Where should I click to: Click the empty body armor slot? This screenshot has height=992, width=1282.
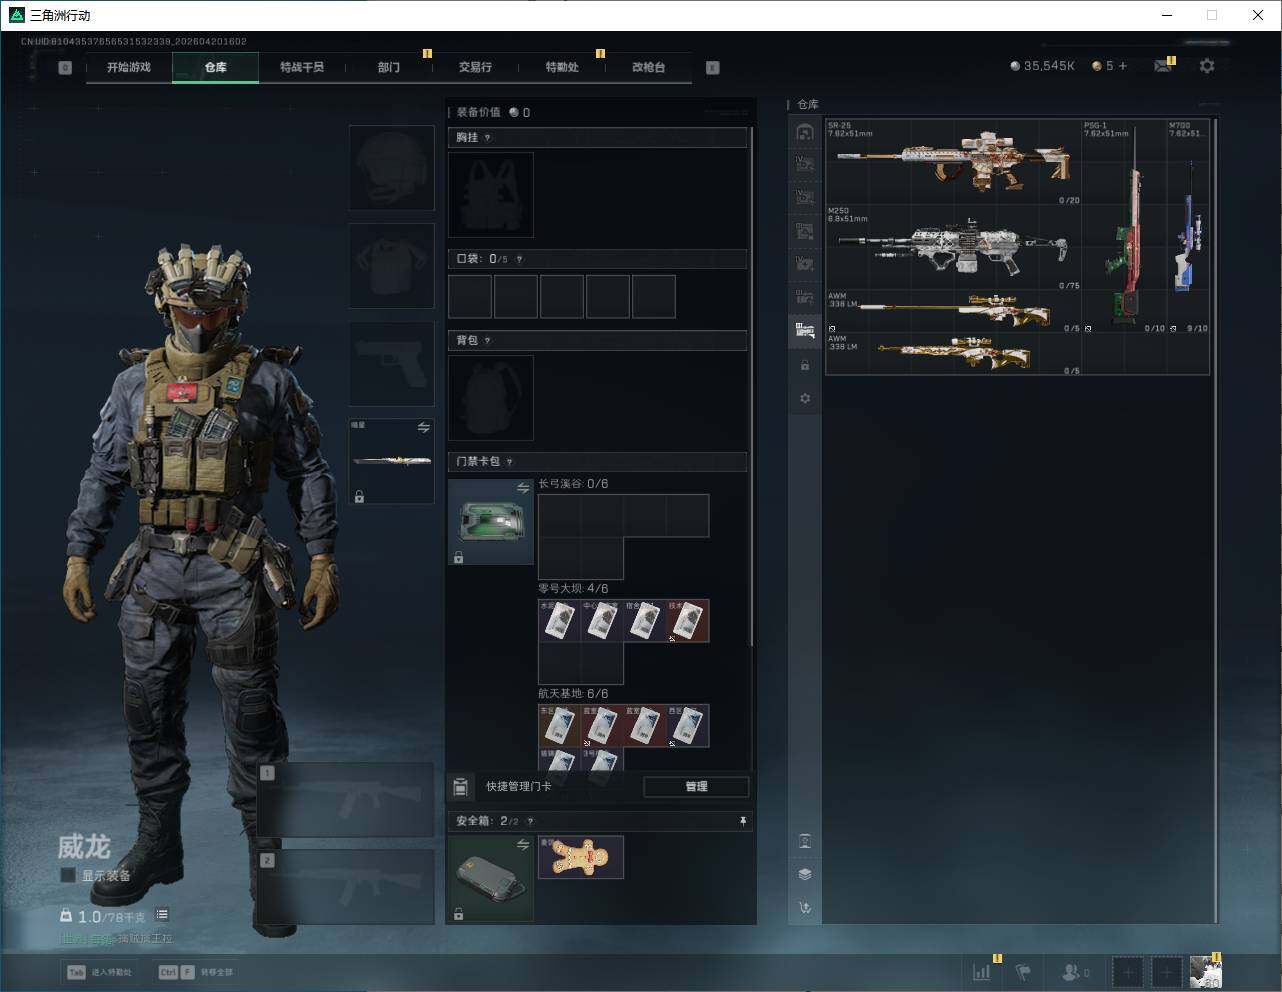pos(391,266)
